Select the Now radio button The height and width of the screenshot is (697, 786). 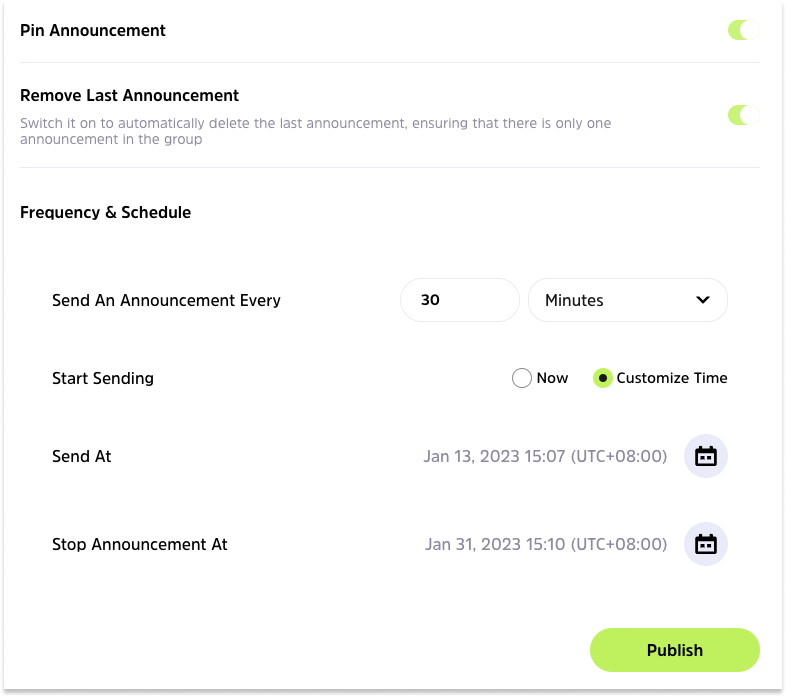click(x=521, y=378)
